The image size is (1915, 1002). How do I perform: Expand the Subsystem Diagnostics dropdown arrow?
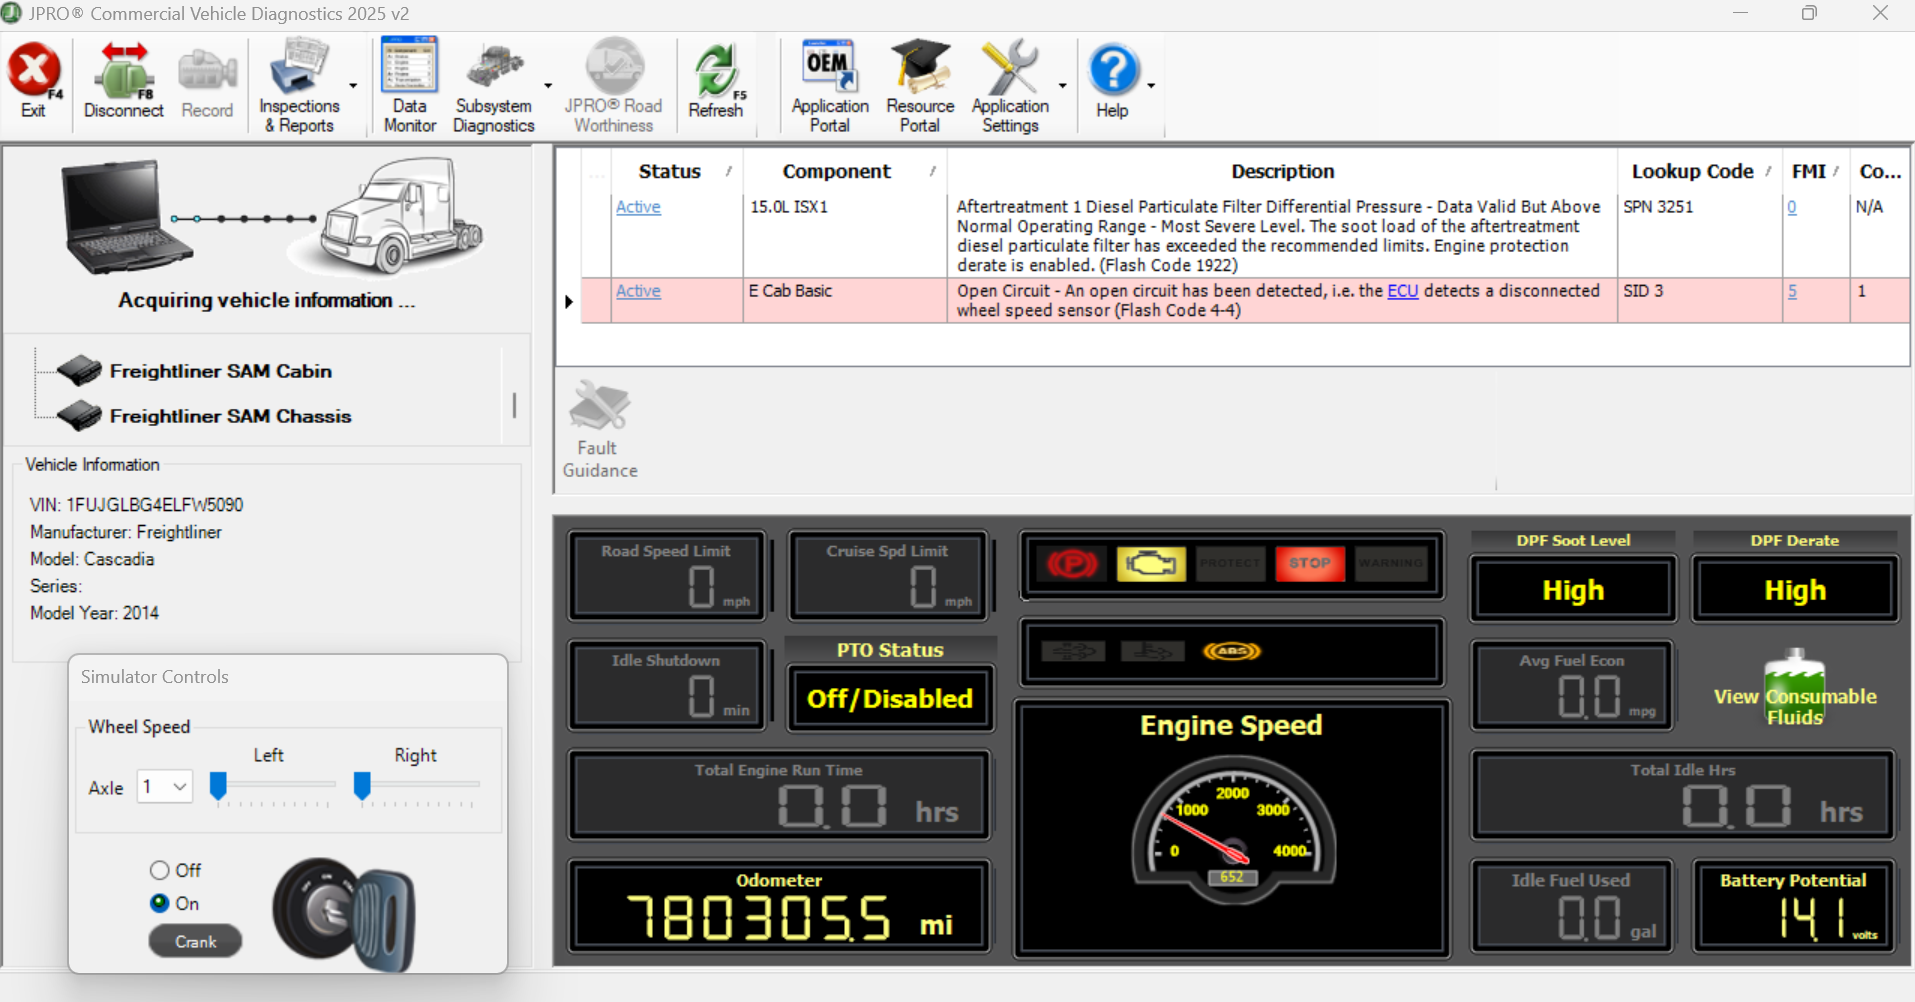click(x=548, y=86)
